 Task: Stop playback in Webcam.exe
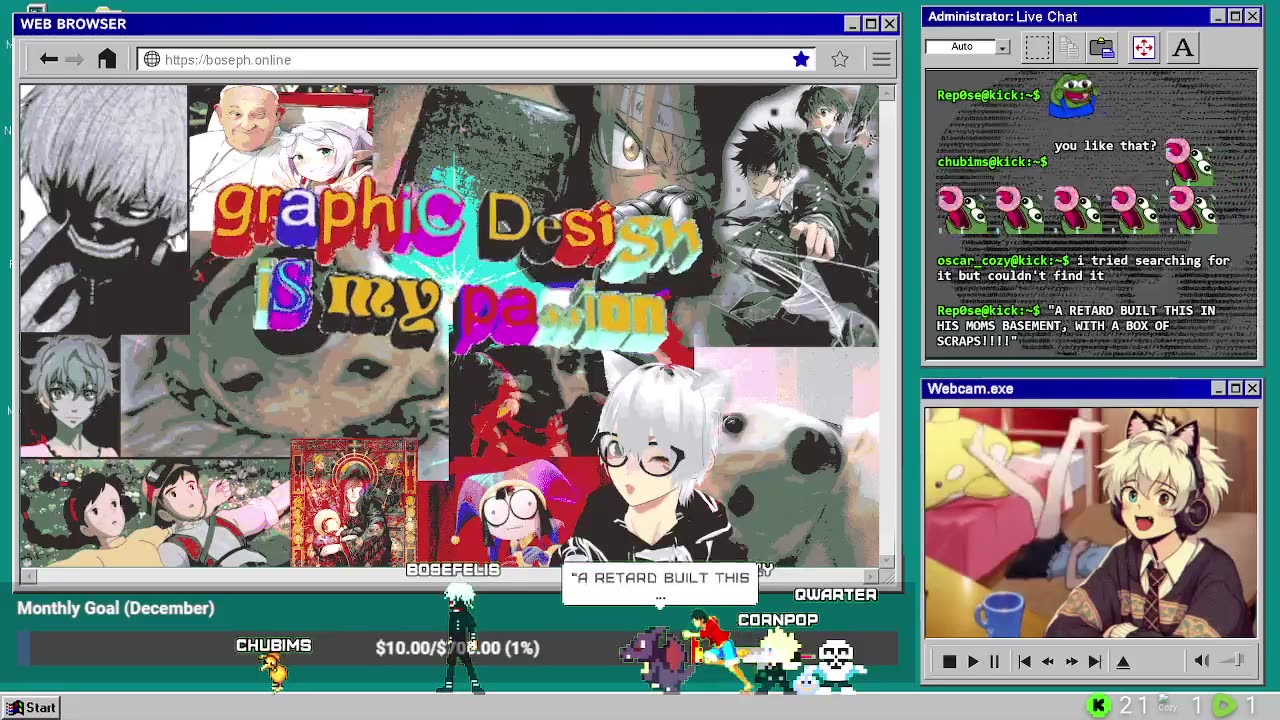point(949,661)
